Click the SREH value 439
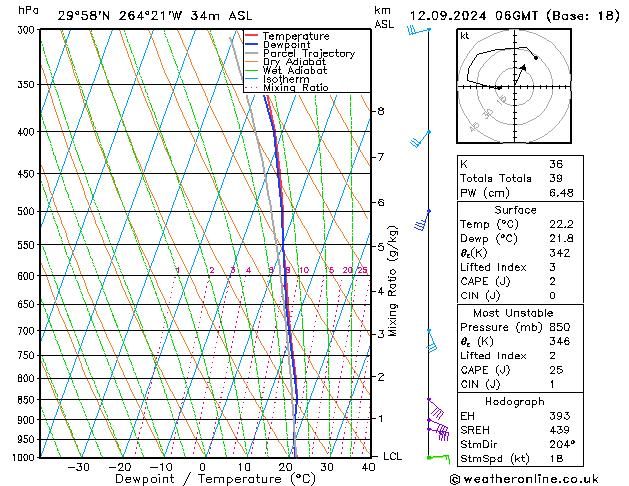This screenshot has height=486, width=629. coord(560,430)
